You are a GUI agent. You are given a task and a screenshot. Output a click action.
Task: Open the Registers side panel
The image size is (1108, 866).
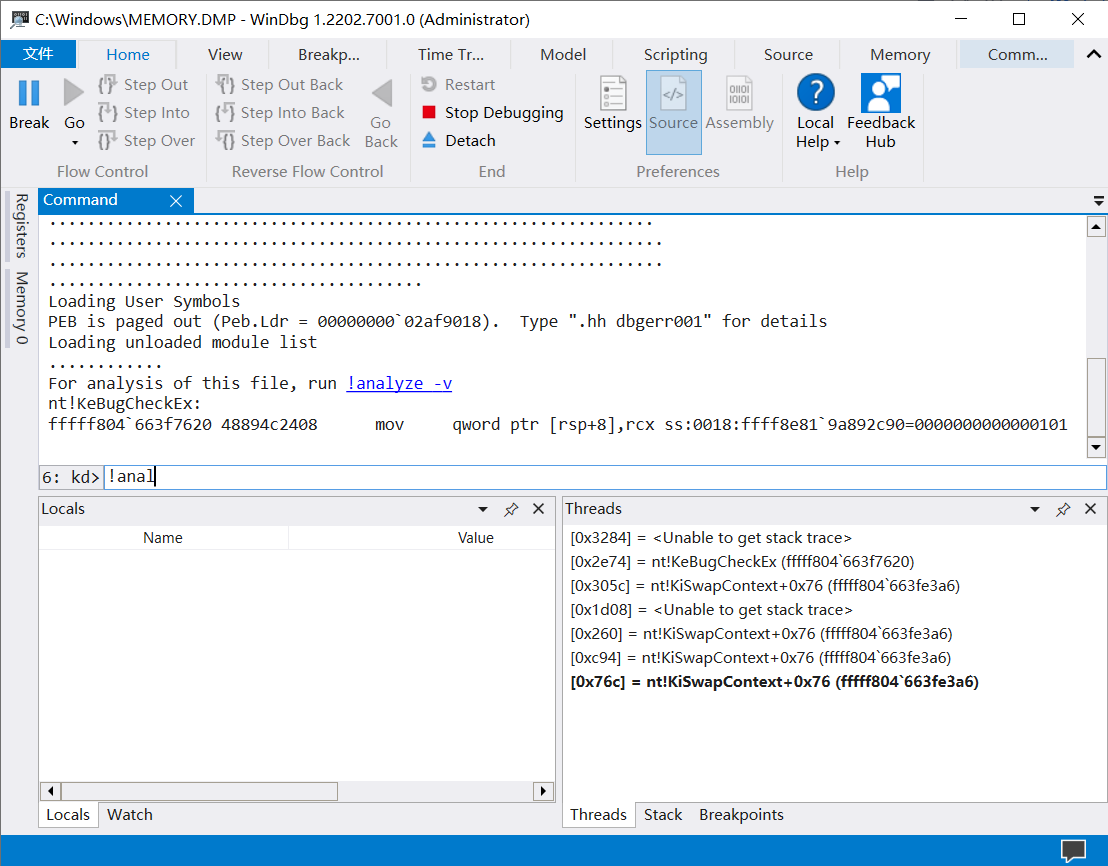click(x=21, y=225)
